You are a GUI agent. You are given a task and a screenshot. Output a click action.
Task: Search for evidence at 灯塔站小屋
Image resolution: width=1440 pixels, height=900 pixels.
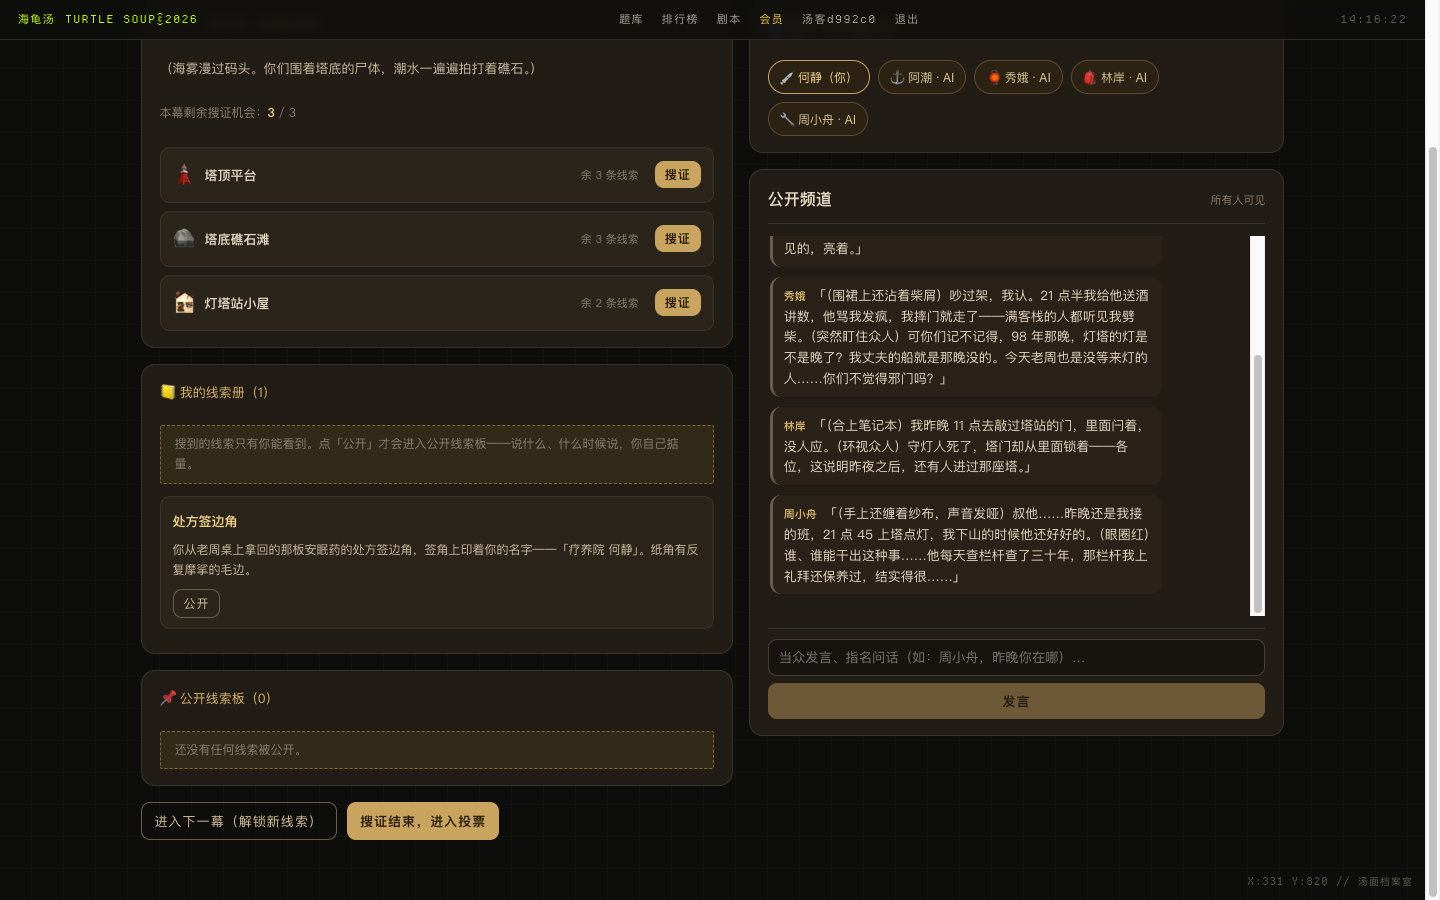(x=677, y=303)
